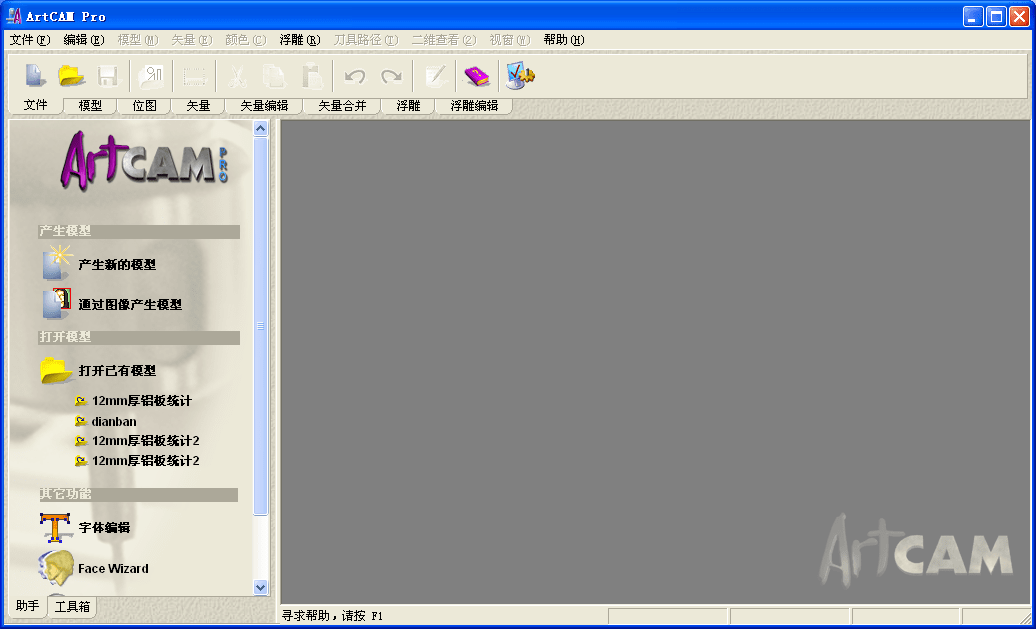Open the greyed 模型(M) menu
1036x629 pixels.
pyautogui.click(x=138, y=40)
